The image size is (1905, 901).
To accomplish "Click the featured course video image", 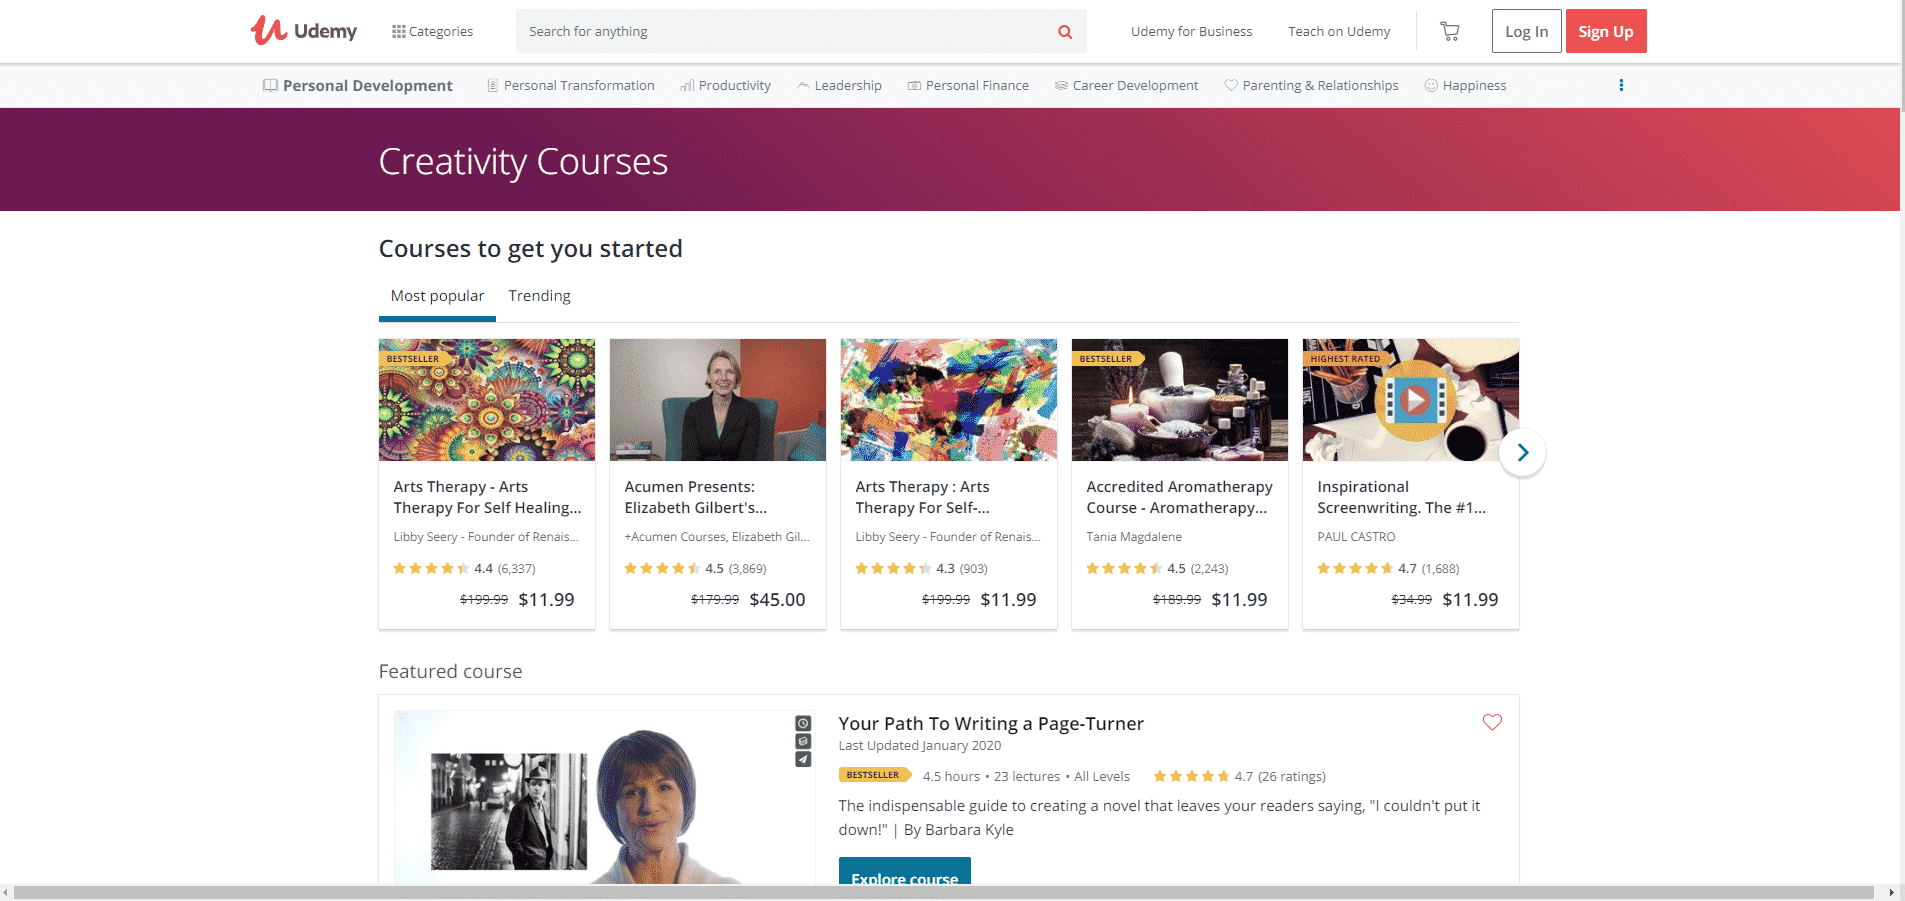I will pos(604,797).
